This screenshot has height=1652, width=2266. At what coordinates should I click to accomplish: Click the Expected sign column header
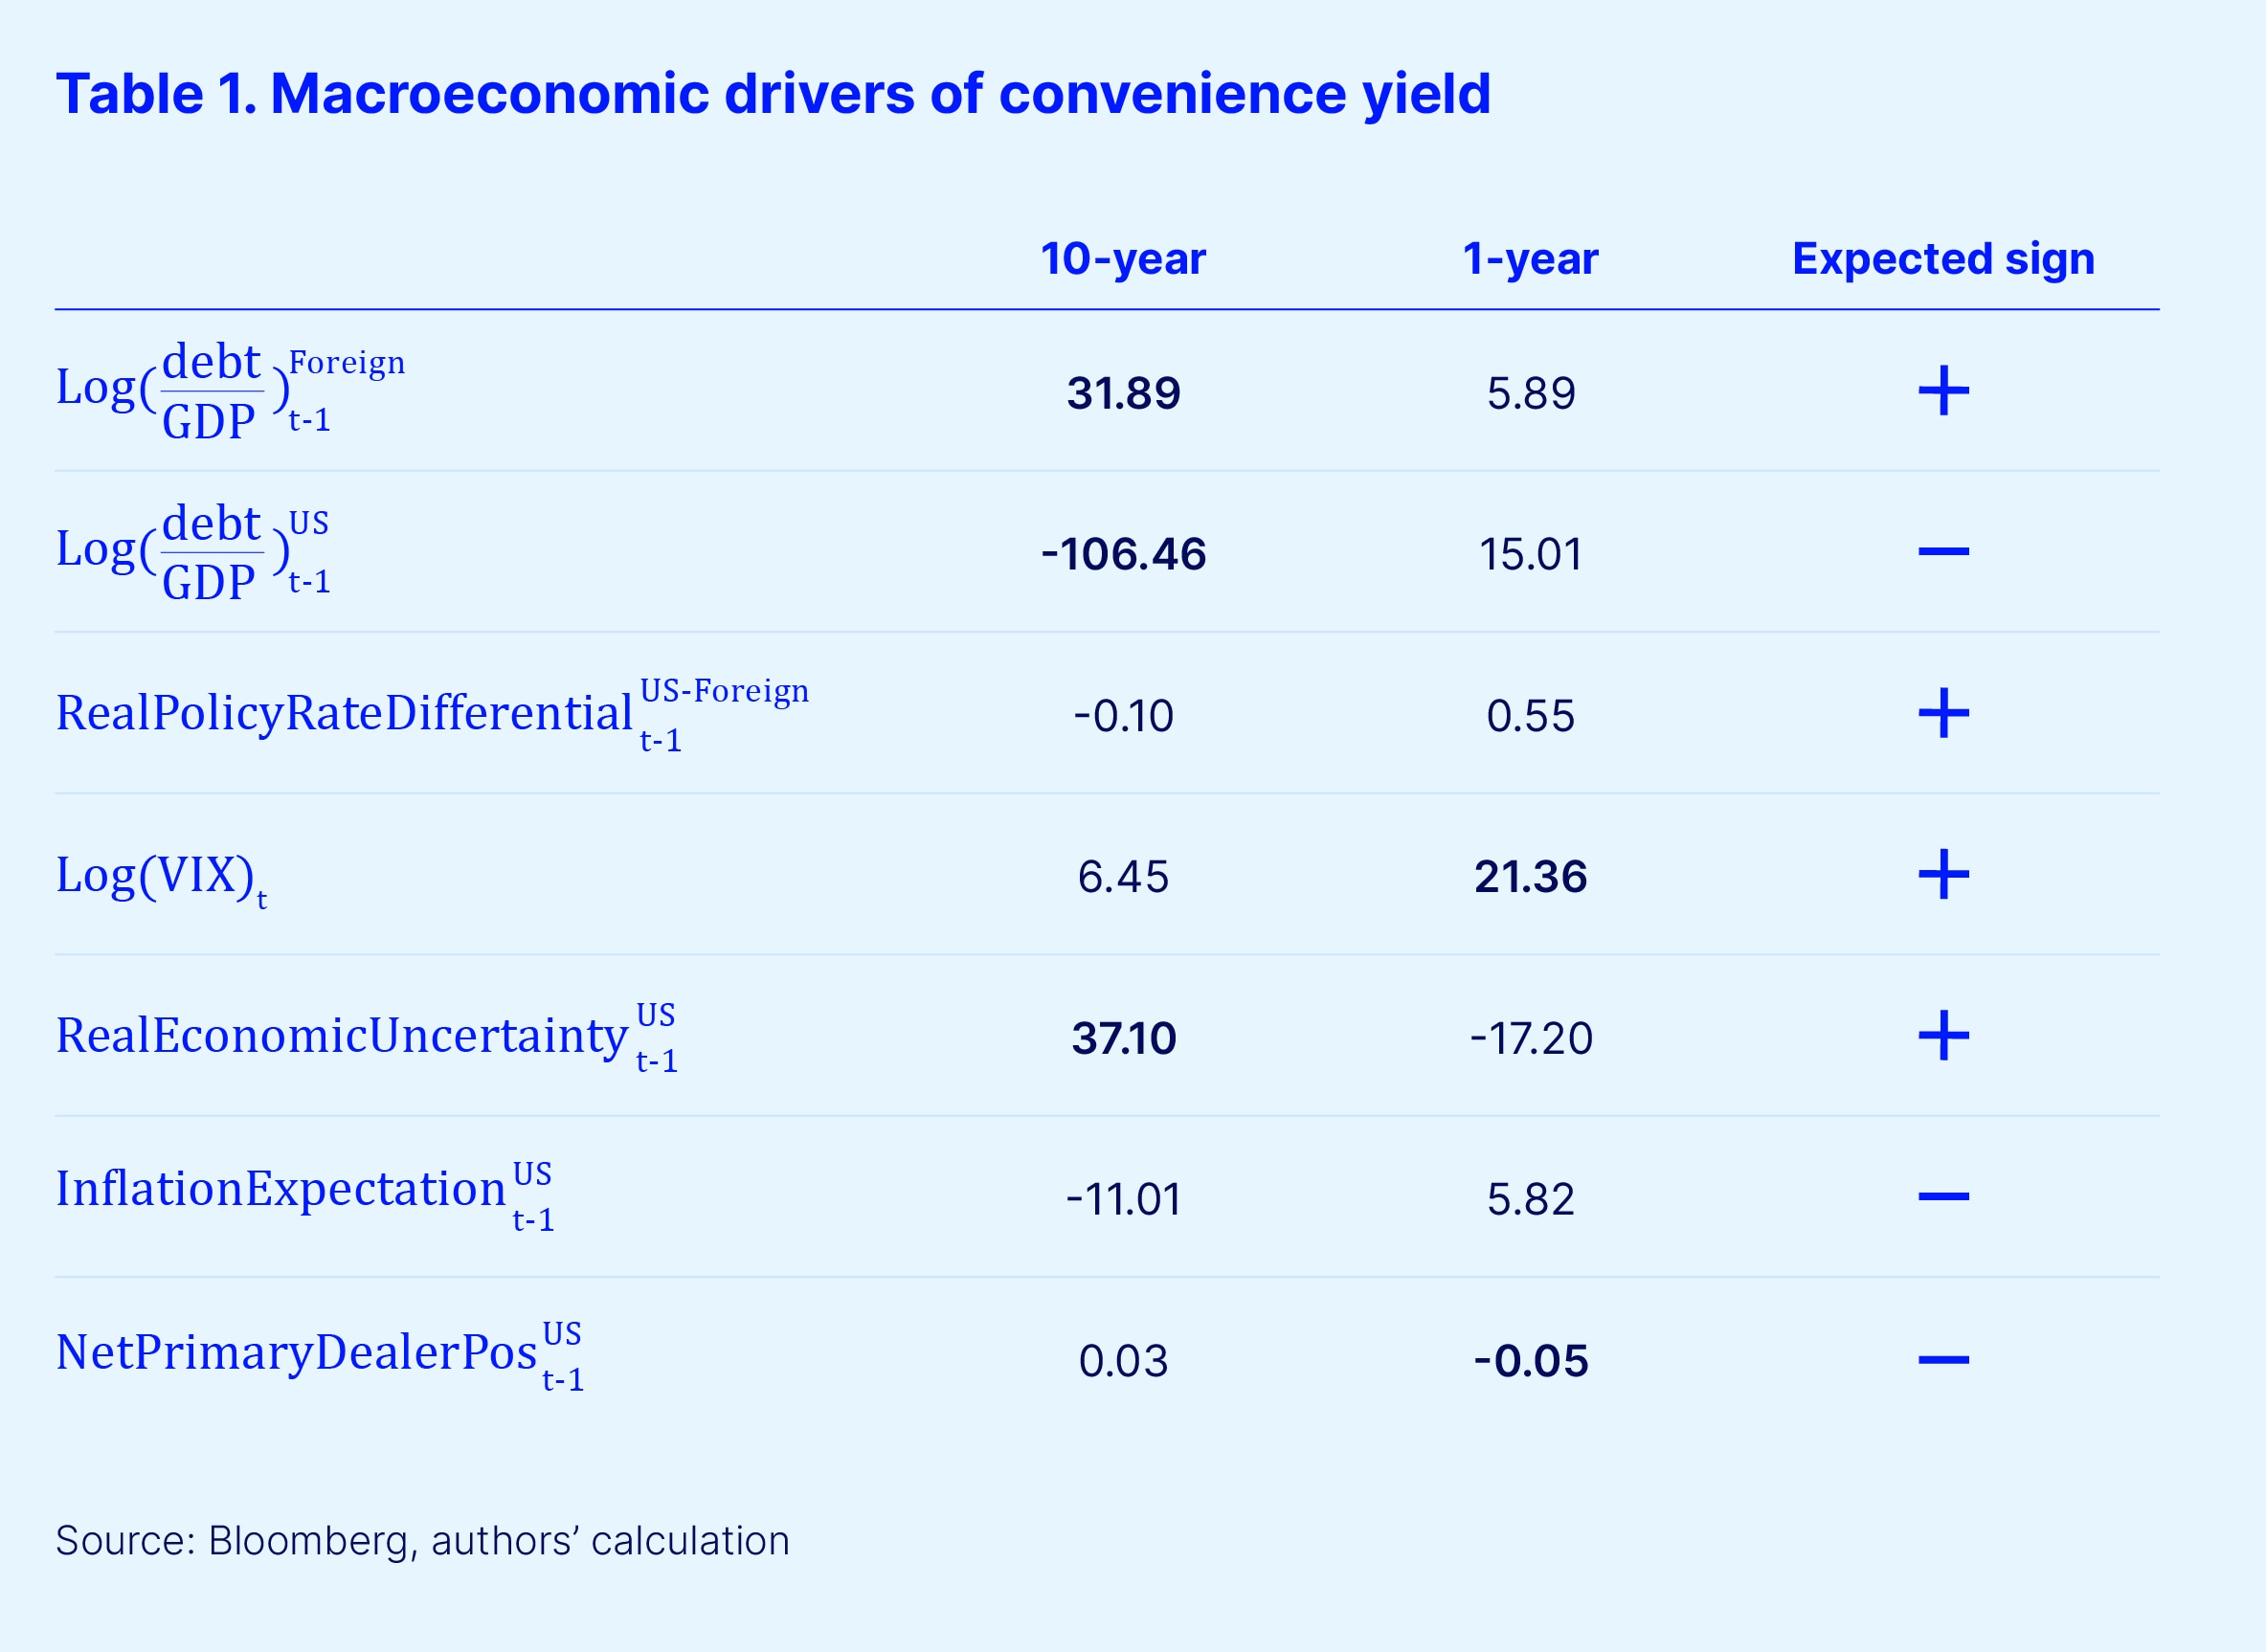[x=1943, y=259]
